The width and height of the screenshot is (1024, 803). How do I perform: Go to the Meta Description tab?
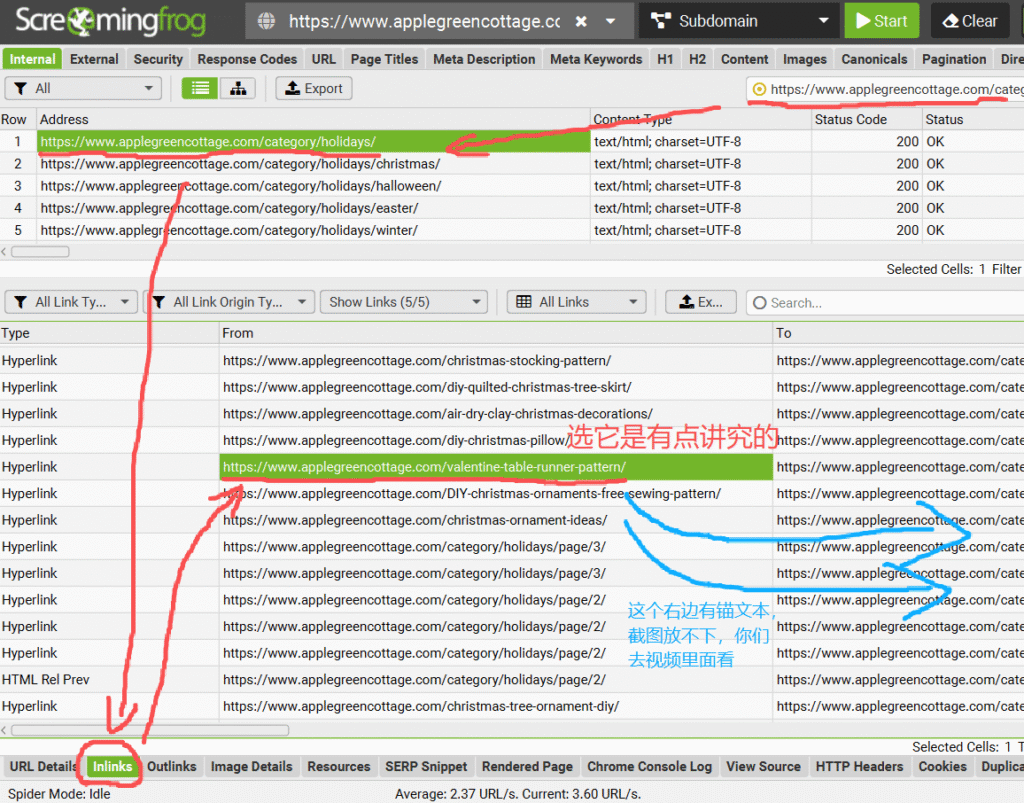[484, 59]
